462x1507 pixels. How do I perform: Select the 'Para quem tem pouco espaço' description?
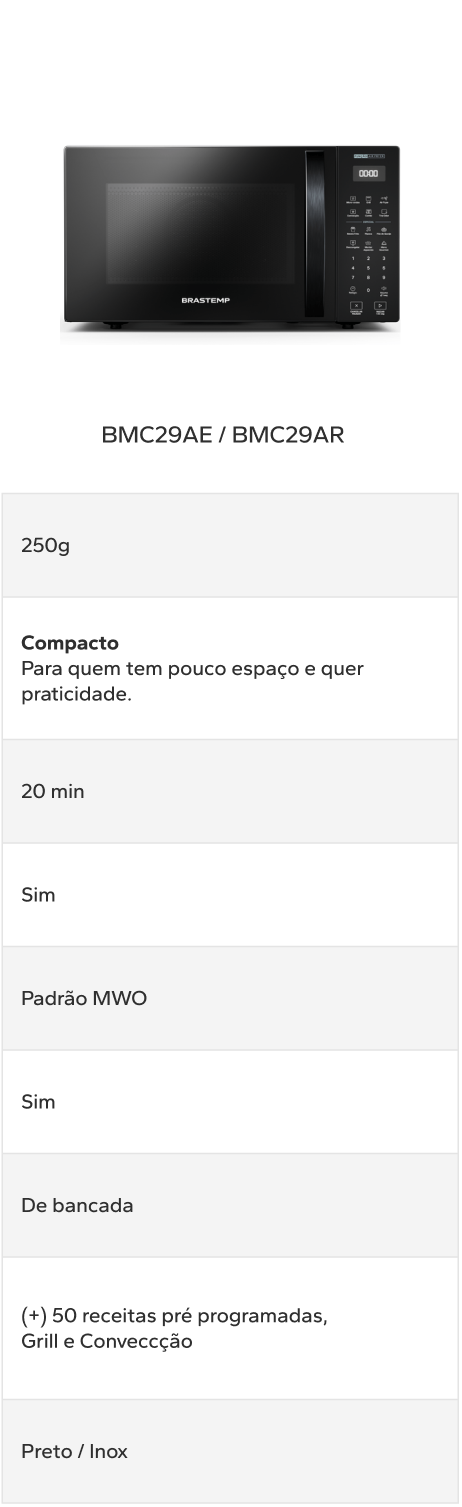tap(192, 680)
